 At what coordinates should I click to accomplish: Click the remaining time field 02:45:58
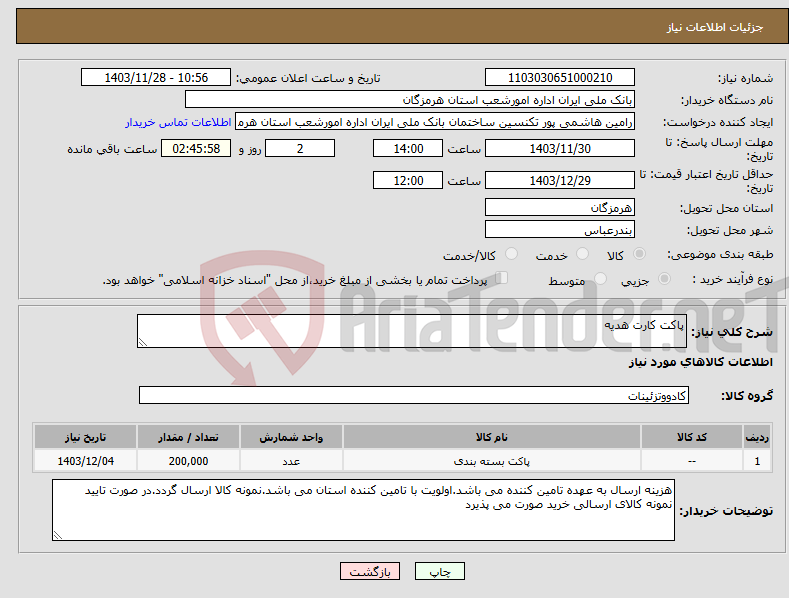tap(196, 148)
